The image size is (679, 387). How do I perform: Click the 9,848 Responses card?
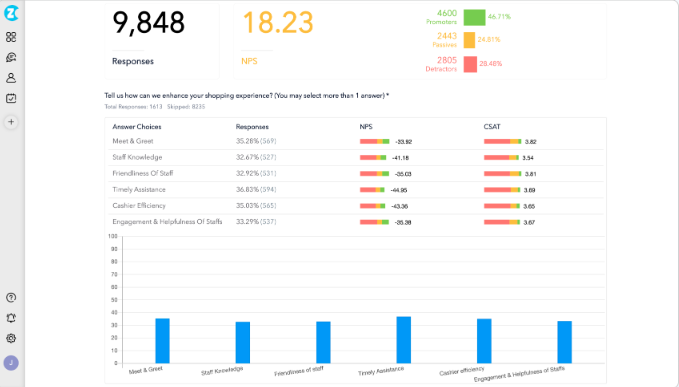tap(162, 41)
